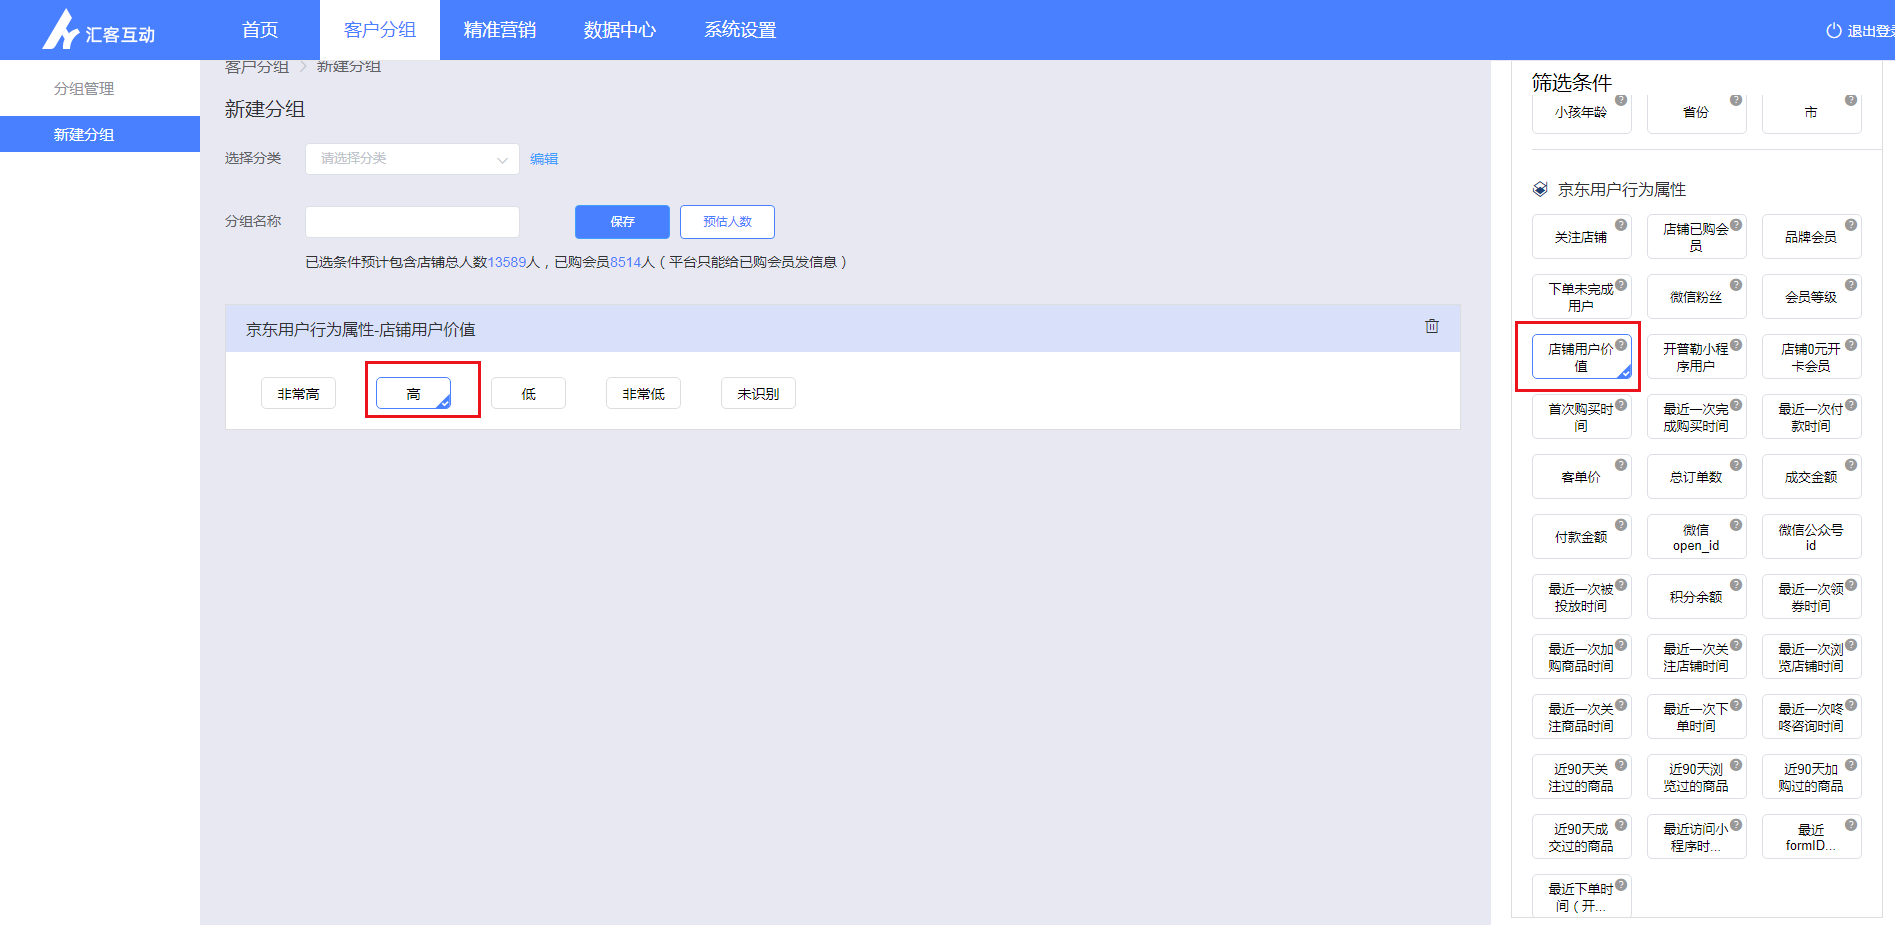Add the 小孩年龄 filter condition
This screenshot has width=1895, height=925.
point(1581,113)
